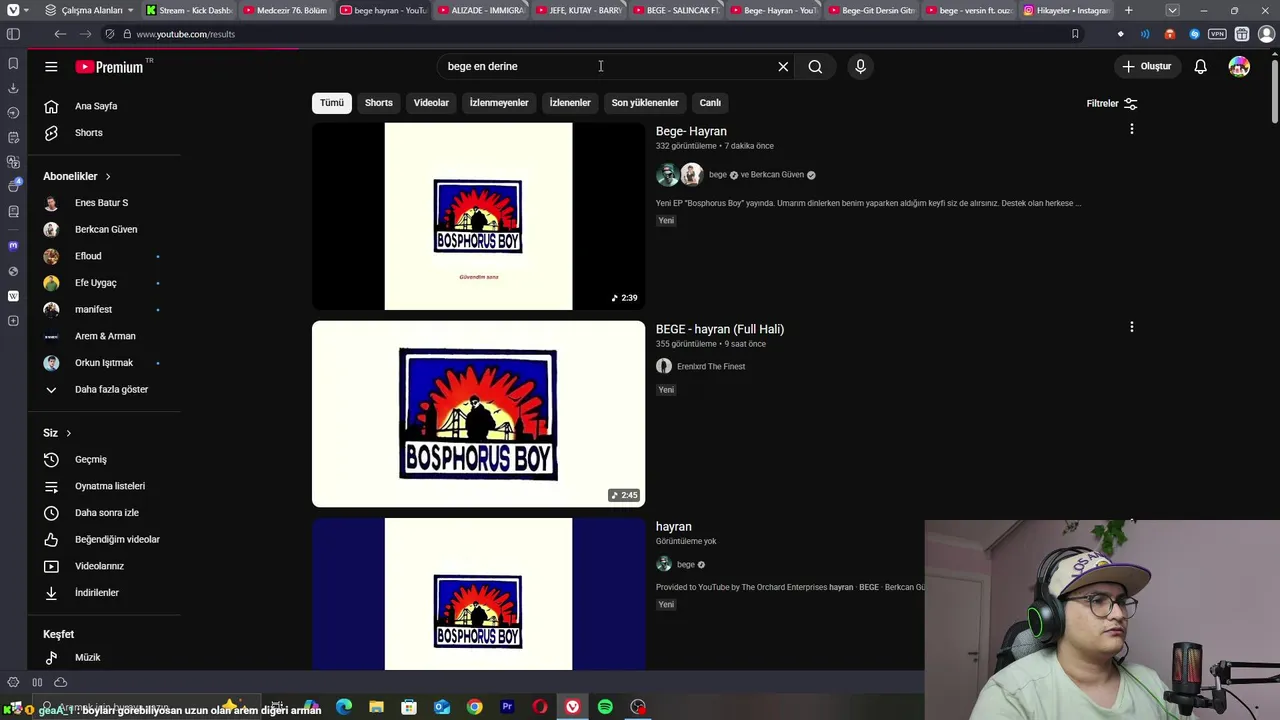Switch to the 'Hikayeler • Instagram' tab
Screen dimensions: 1280x720
1065,10
